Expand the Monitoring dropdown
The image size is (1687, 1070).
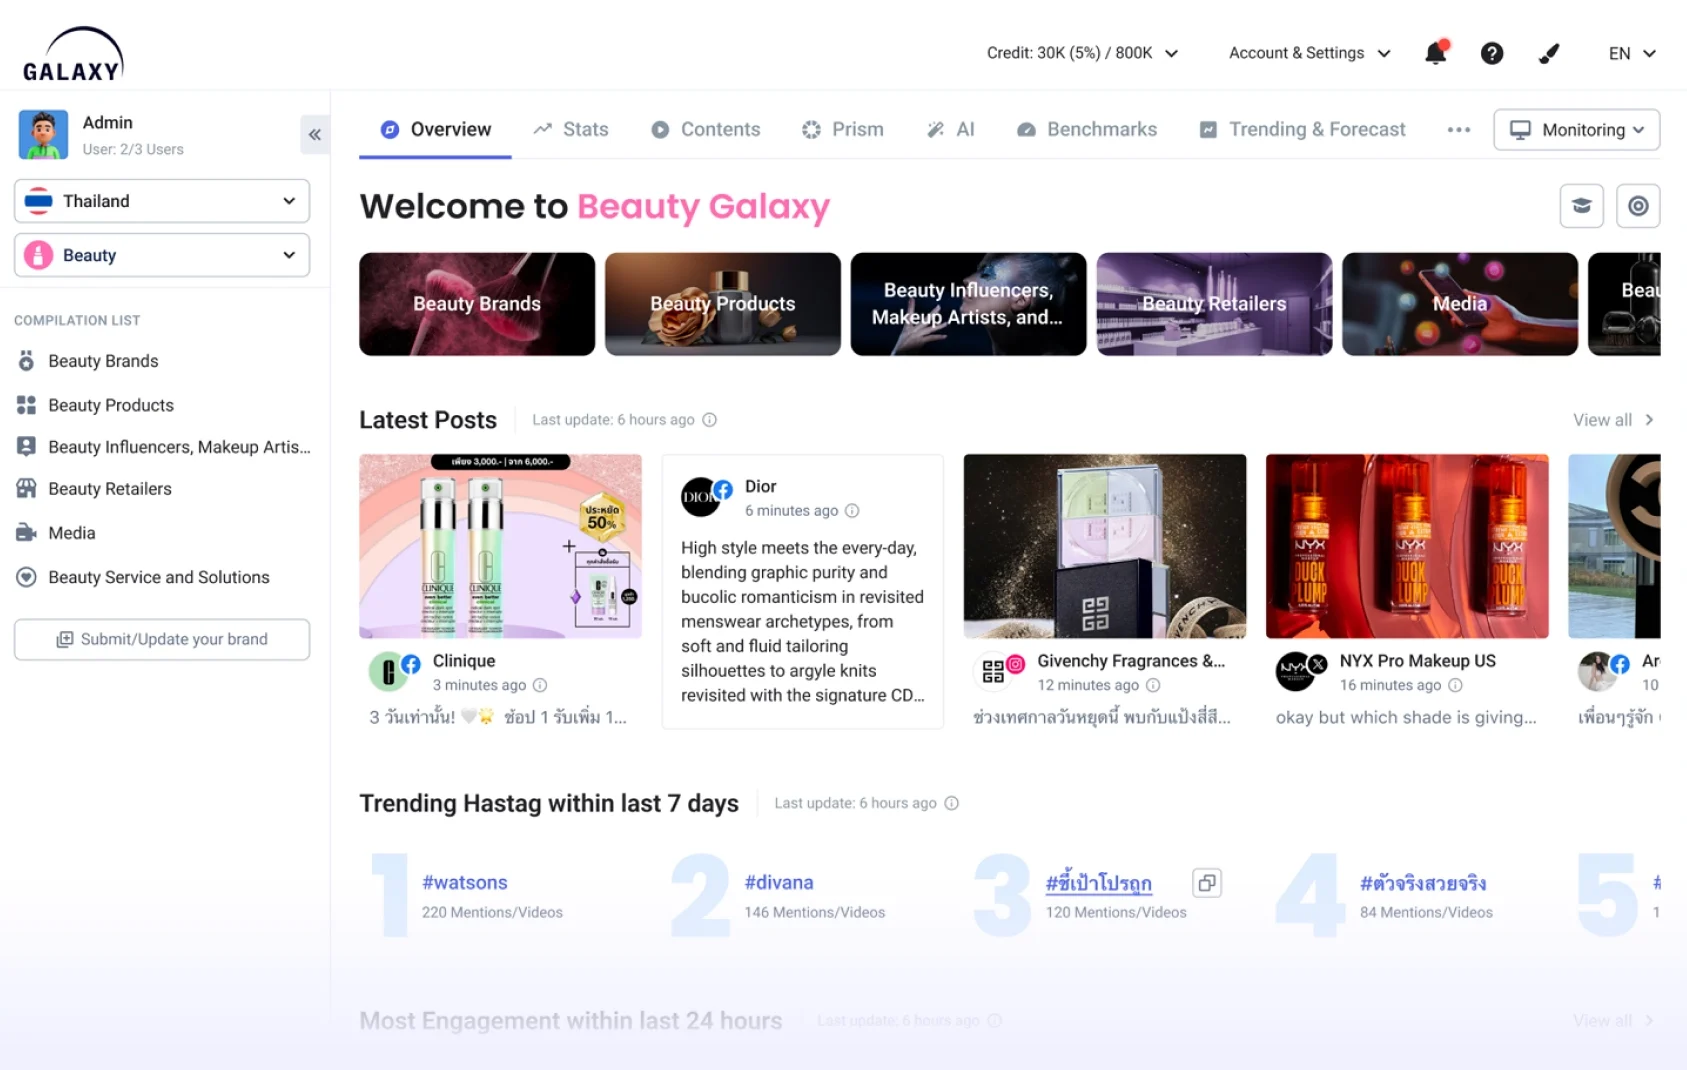coord(1576,130)
